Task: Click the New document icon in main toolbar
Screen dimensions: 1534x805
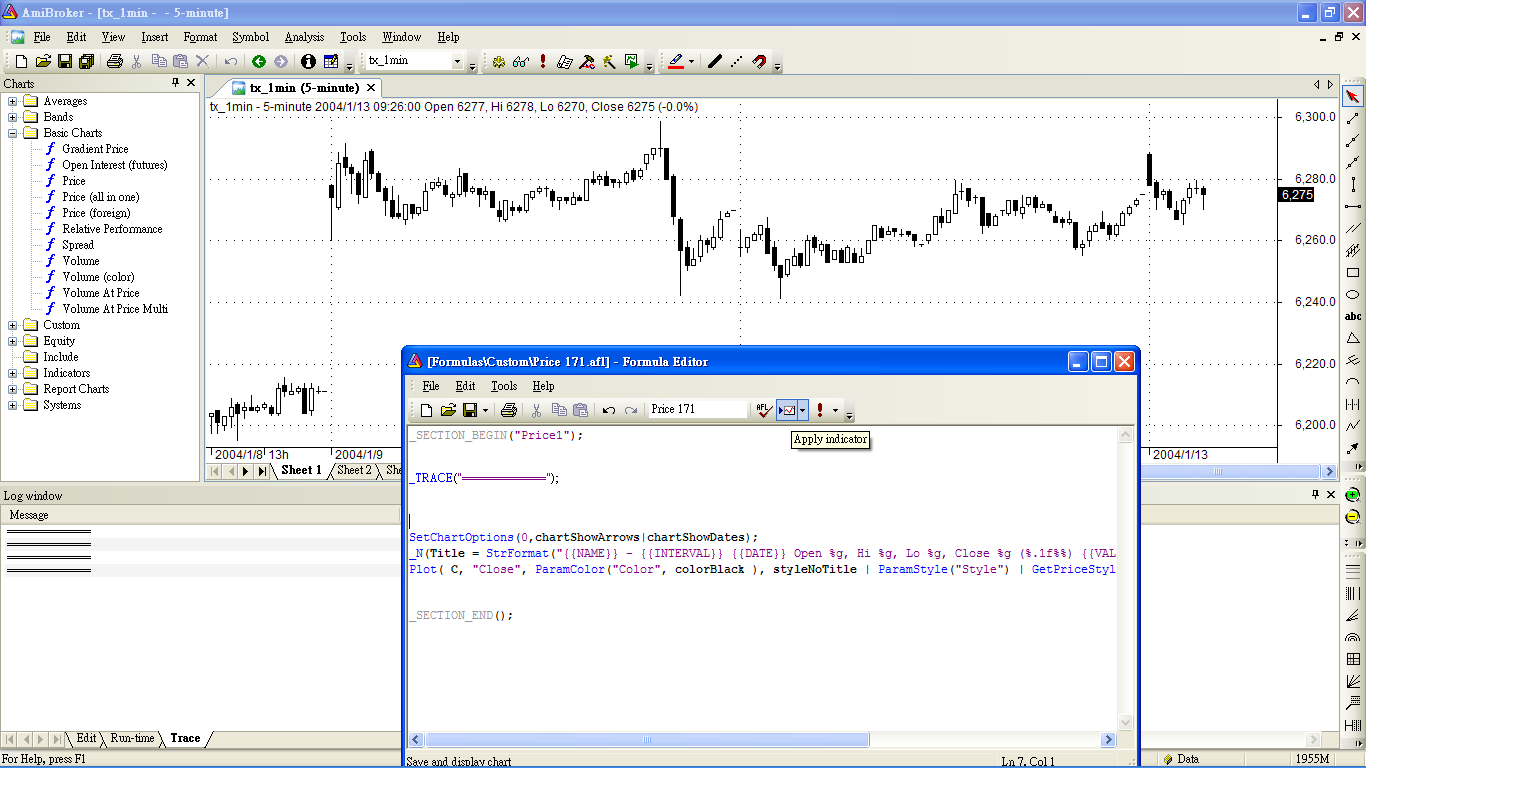Action: (x=21, y=61)
